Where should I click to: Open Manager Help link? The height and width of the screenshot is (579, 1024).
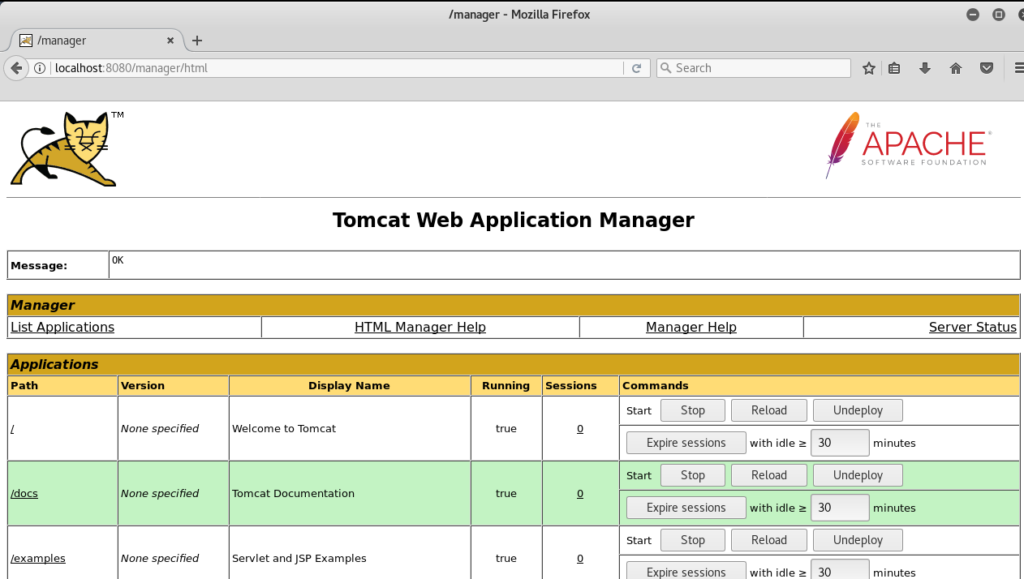coord(691,327)
